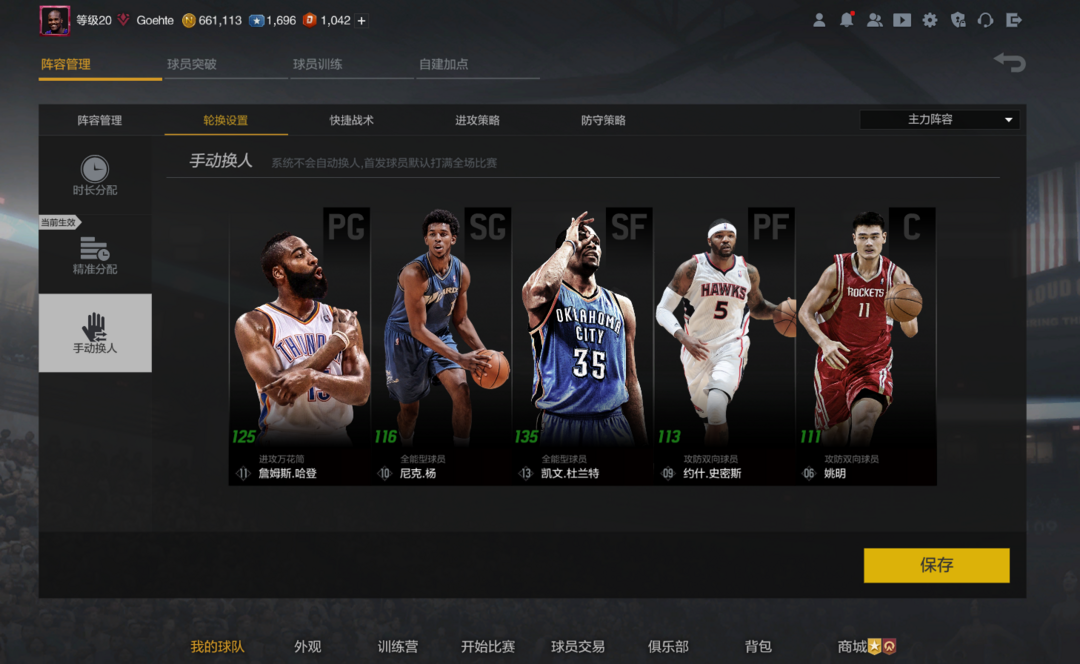Select the SG card 尼克.杨

(442, 346)
